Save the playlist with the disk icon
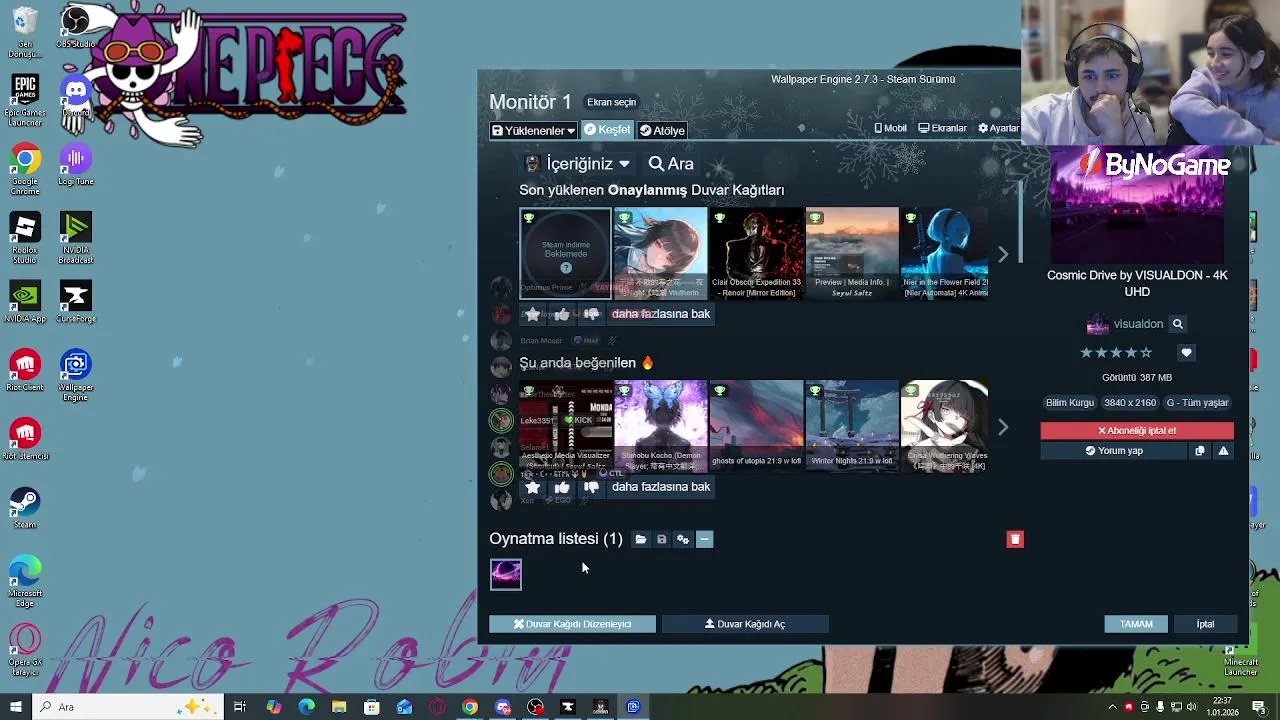The width and height of the screenshot is (1280, 720). [x=661, y=539]
